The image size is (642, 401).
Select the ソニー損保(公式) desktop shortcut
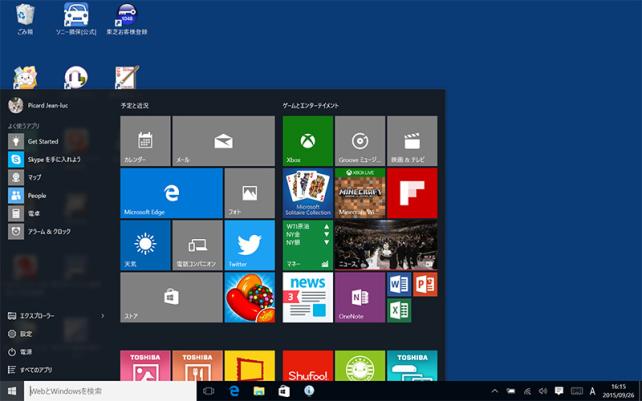click(76, 19)
